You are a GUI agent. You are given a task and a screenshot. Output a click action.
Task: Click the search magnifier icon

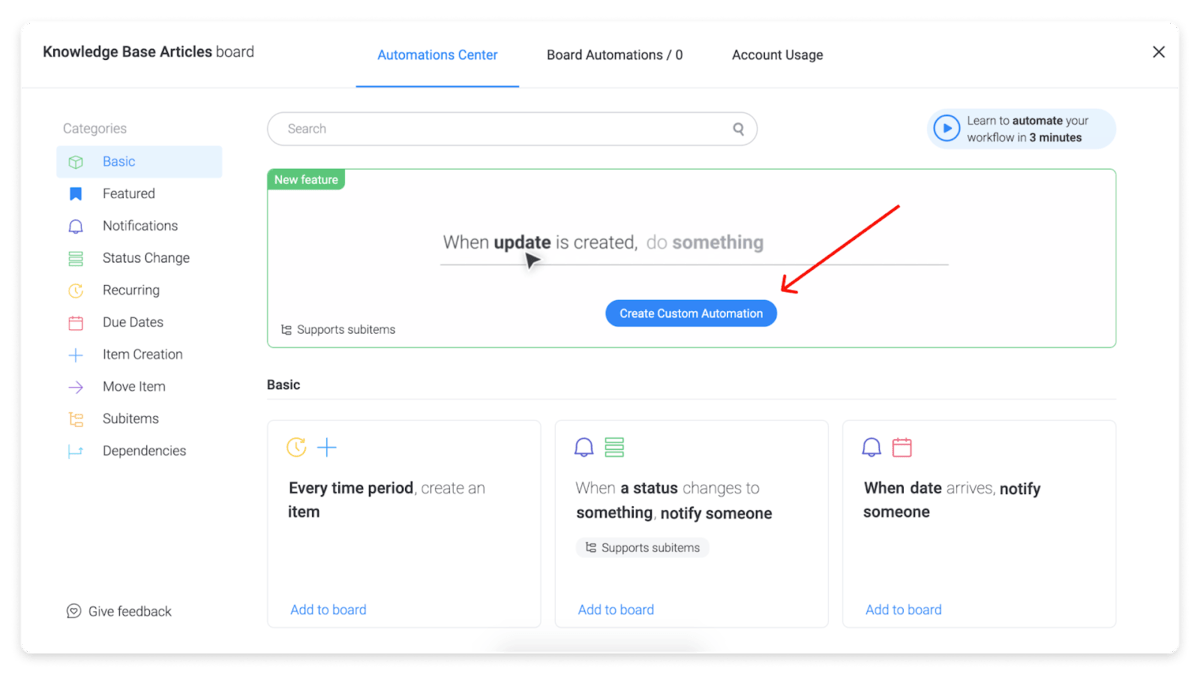pyautogui.click(x=738, y=129)
